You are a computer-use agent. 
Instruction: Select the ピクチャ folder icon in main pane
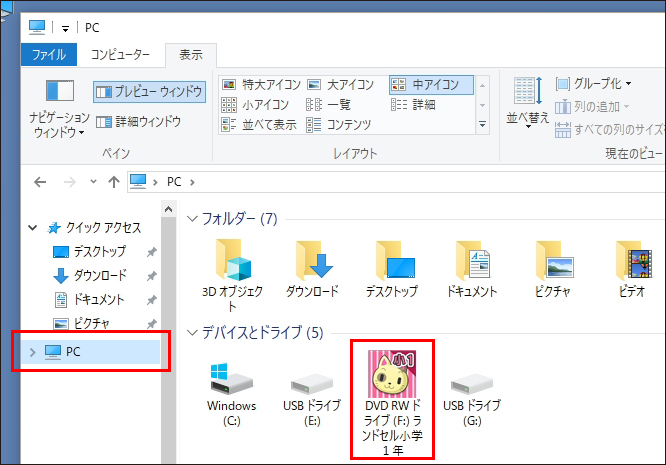coord(552,269)
